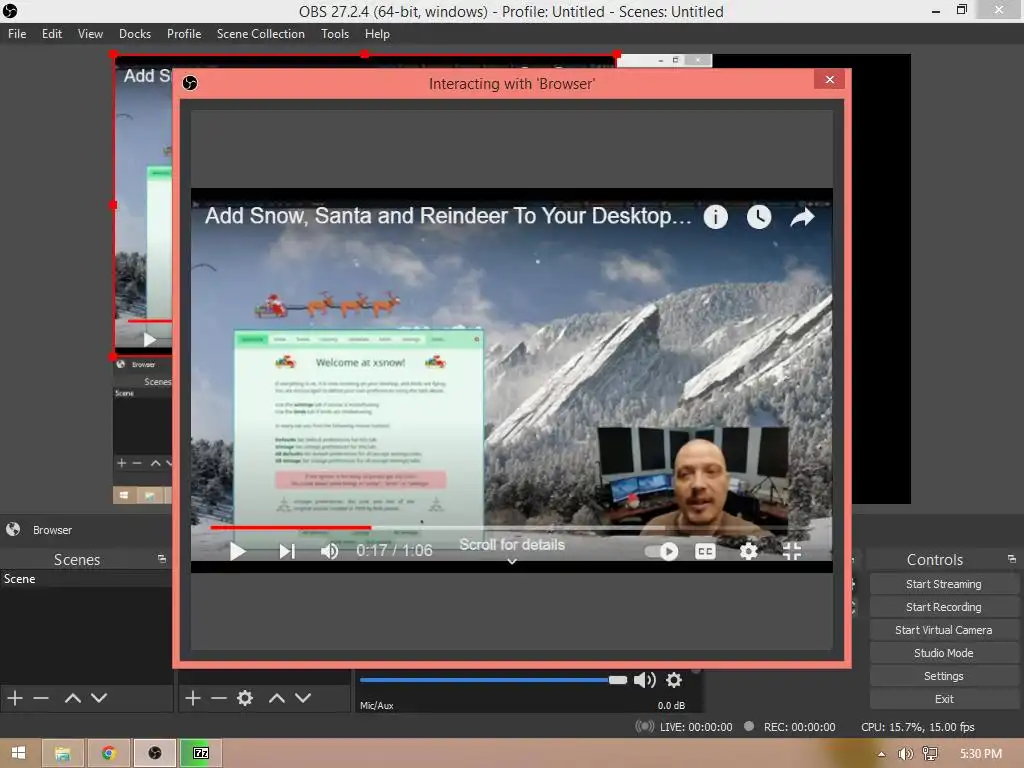
Task: Toggle closed captions CC button
Action: (x=705, y=551)
